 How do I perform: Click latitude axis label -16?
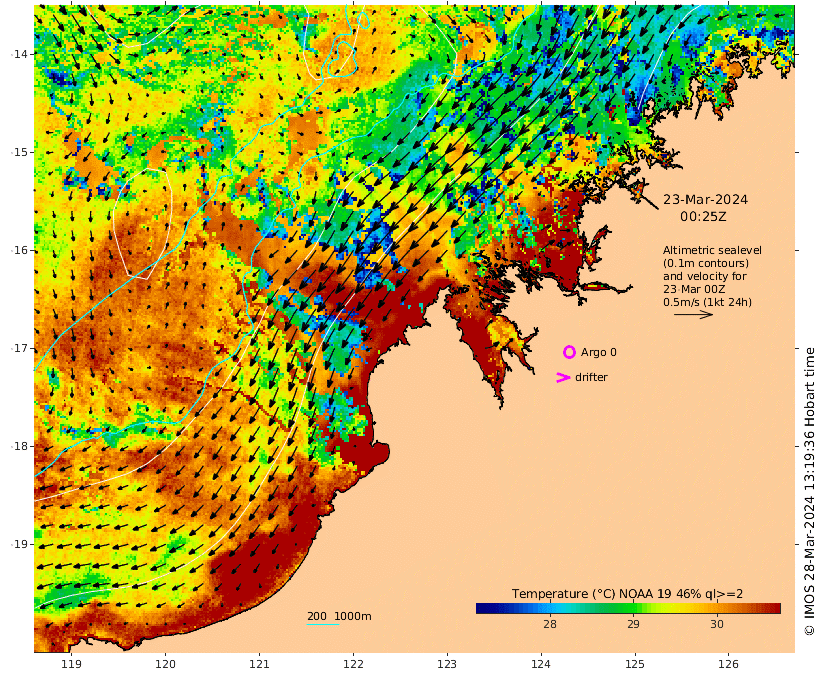pos(19,250)
